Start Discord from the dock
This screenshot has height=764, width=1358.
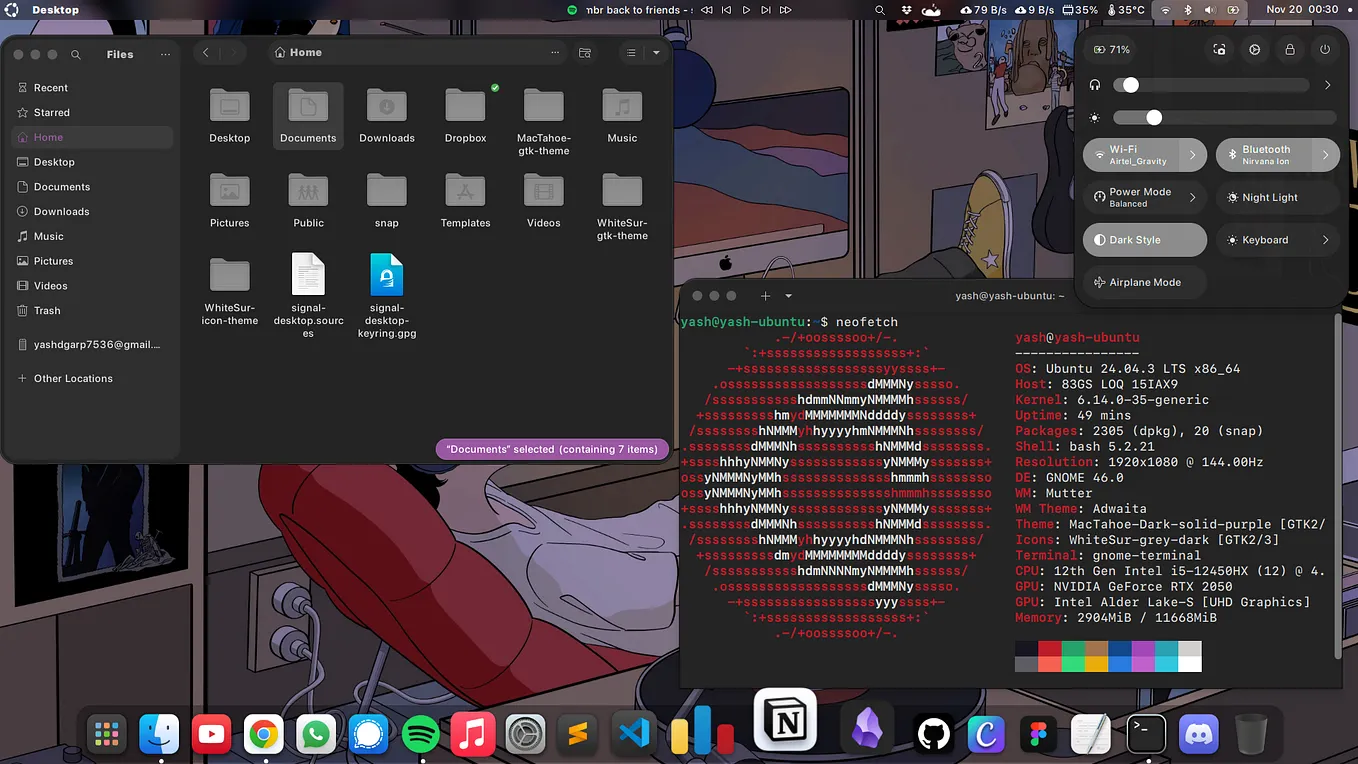[1198, 733]
